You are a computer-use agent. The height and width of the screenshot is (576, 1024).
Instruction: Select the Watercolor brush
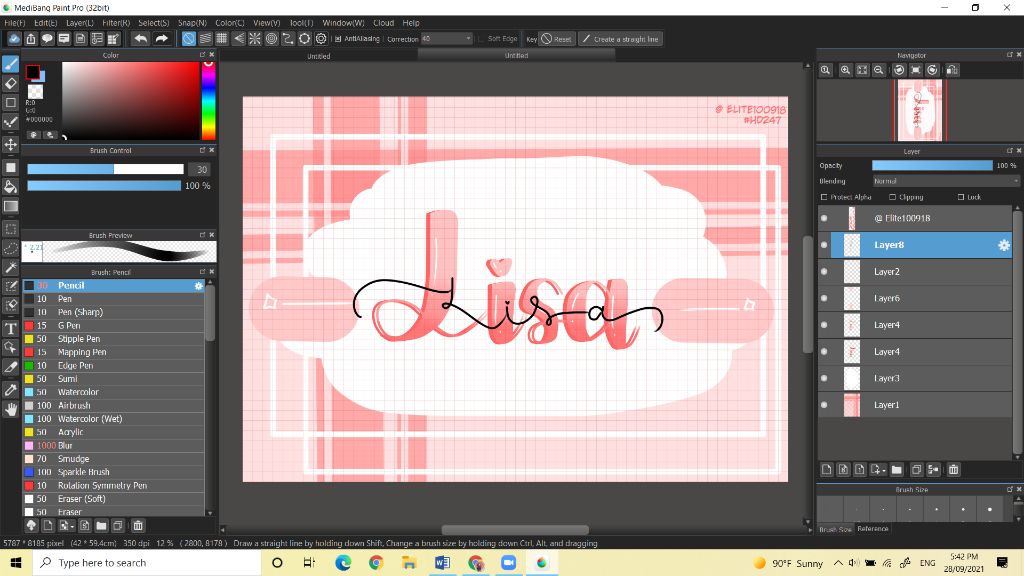click(114, 392)
